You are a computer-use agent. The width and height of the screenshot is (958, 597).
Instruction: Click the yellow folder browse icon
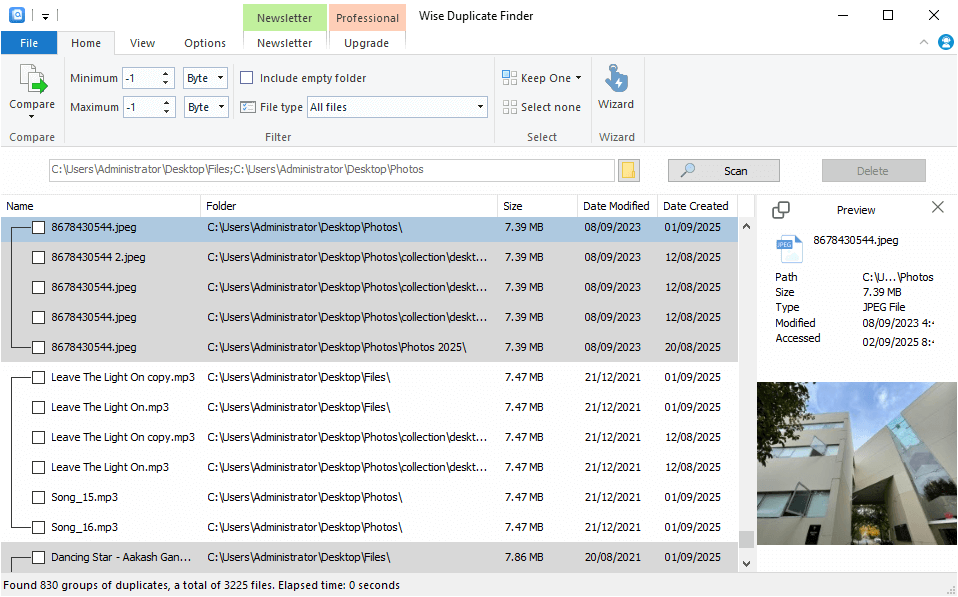click(628, 170)
